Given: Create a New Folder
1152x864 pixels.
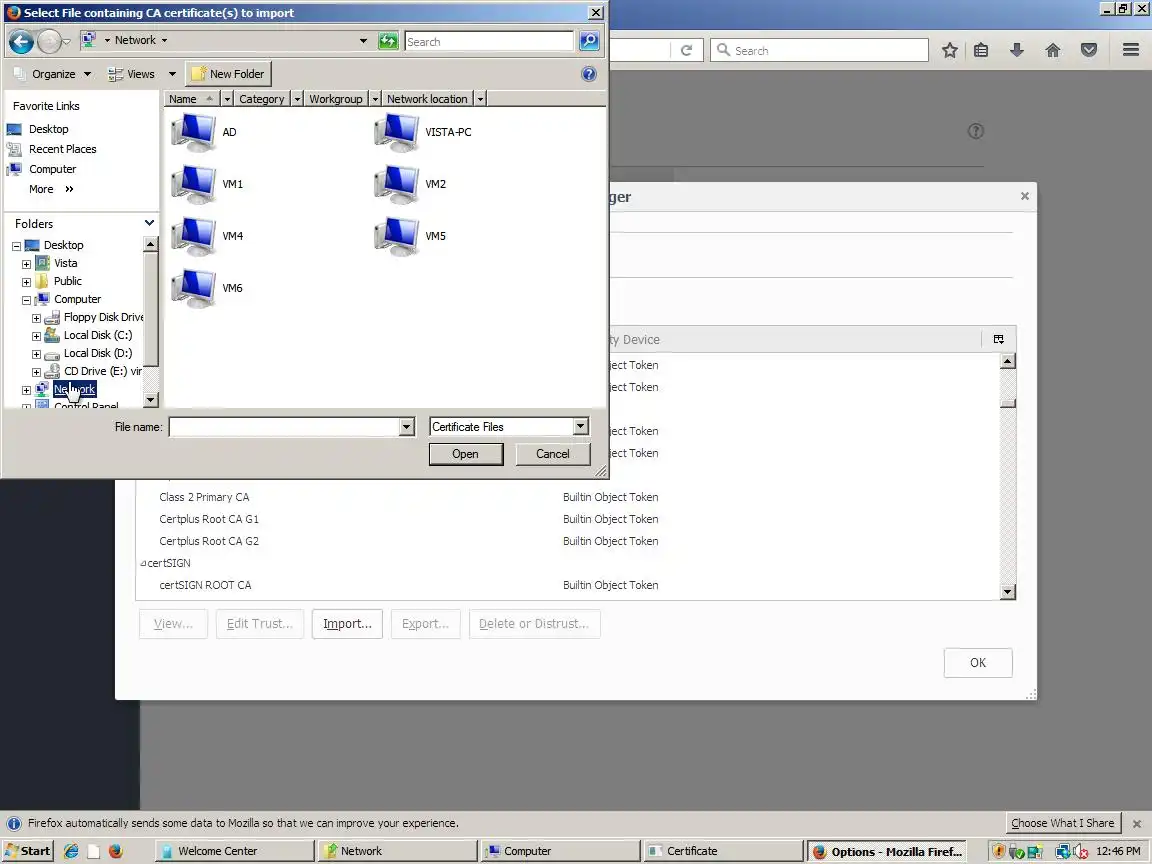Looking at the screenshot, I should [228, 73].
